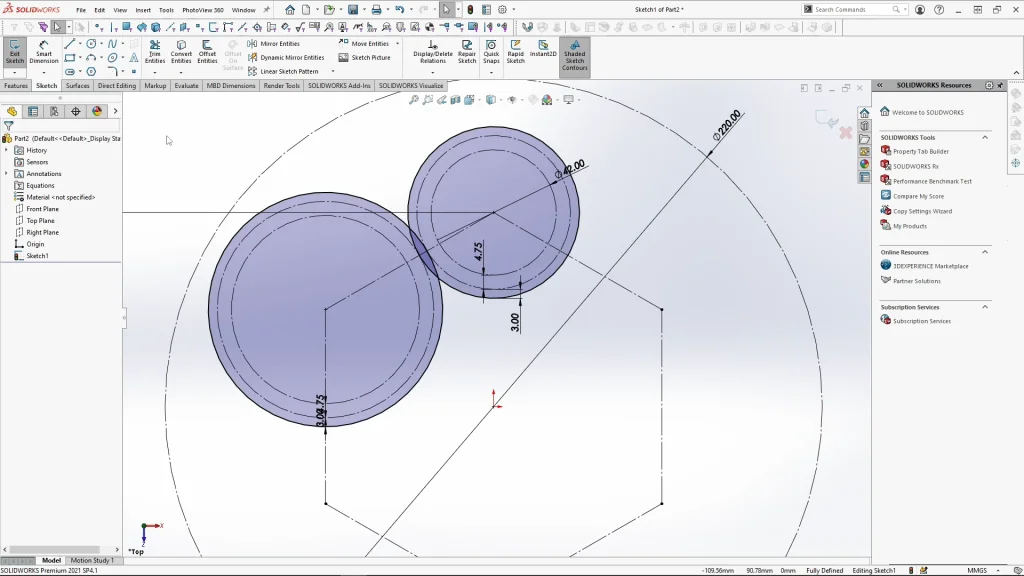Expand the History tree node
The width and height of the screenshot is (1024, 576).
pyautogui.click(x=7, y=150)
